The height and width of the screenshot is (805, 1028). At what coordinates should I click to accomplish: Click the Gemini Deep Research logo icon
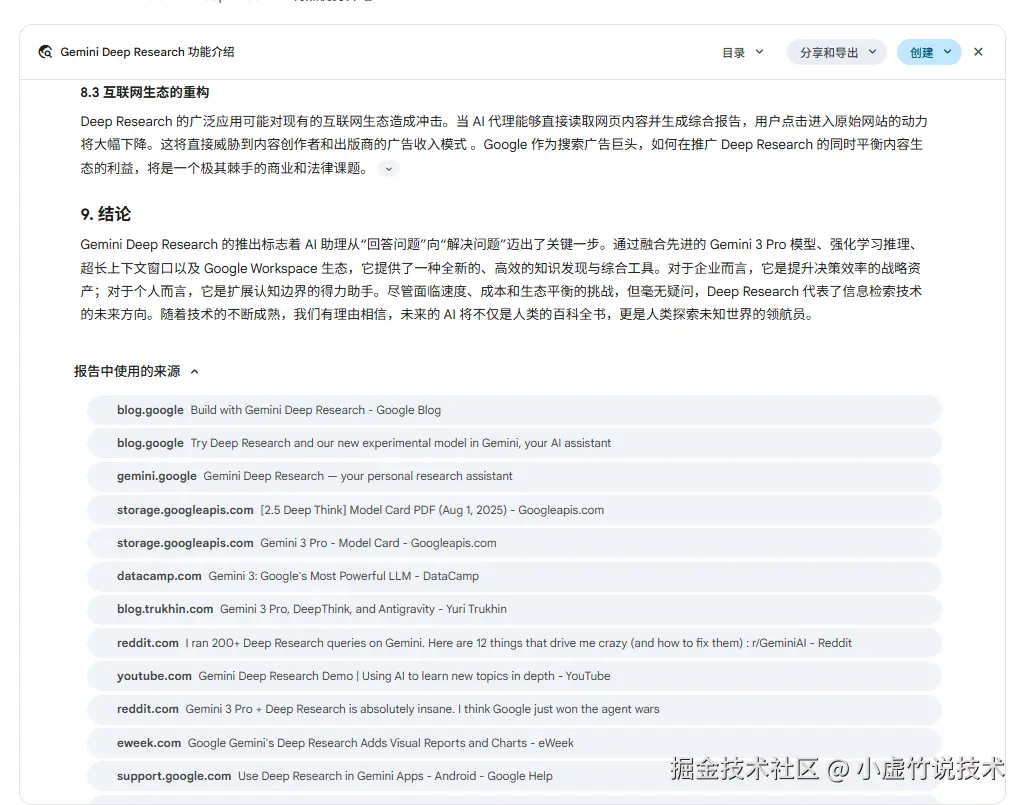point(44,51)
